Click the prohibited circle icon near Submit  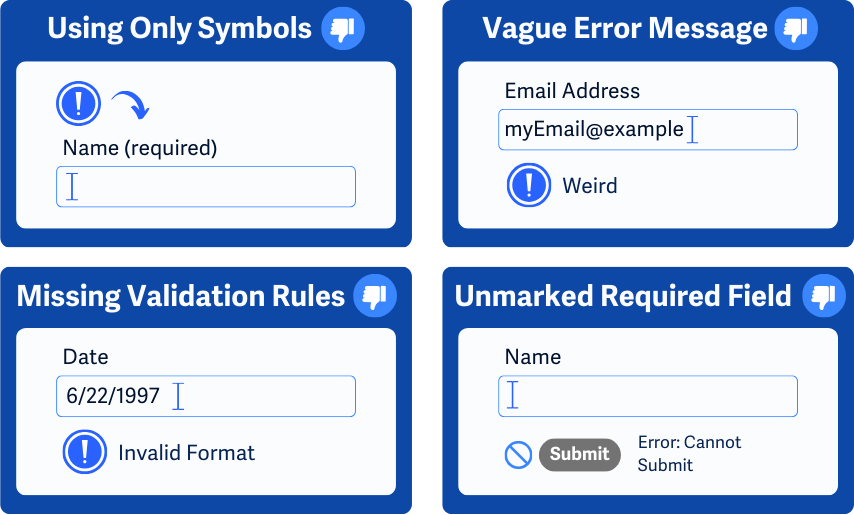pyautogui.click(x=518, y=455)
